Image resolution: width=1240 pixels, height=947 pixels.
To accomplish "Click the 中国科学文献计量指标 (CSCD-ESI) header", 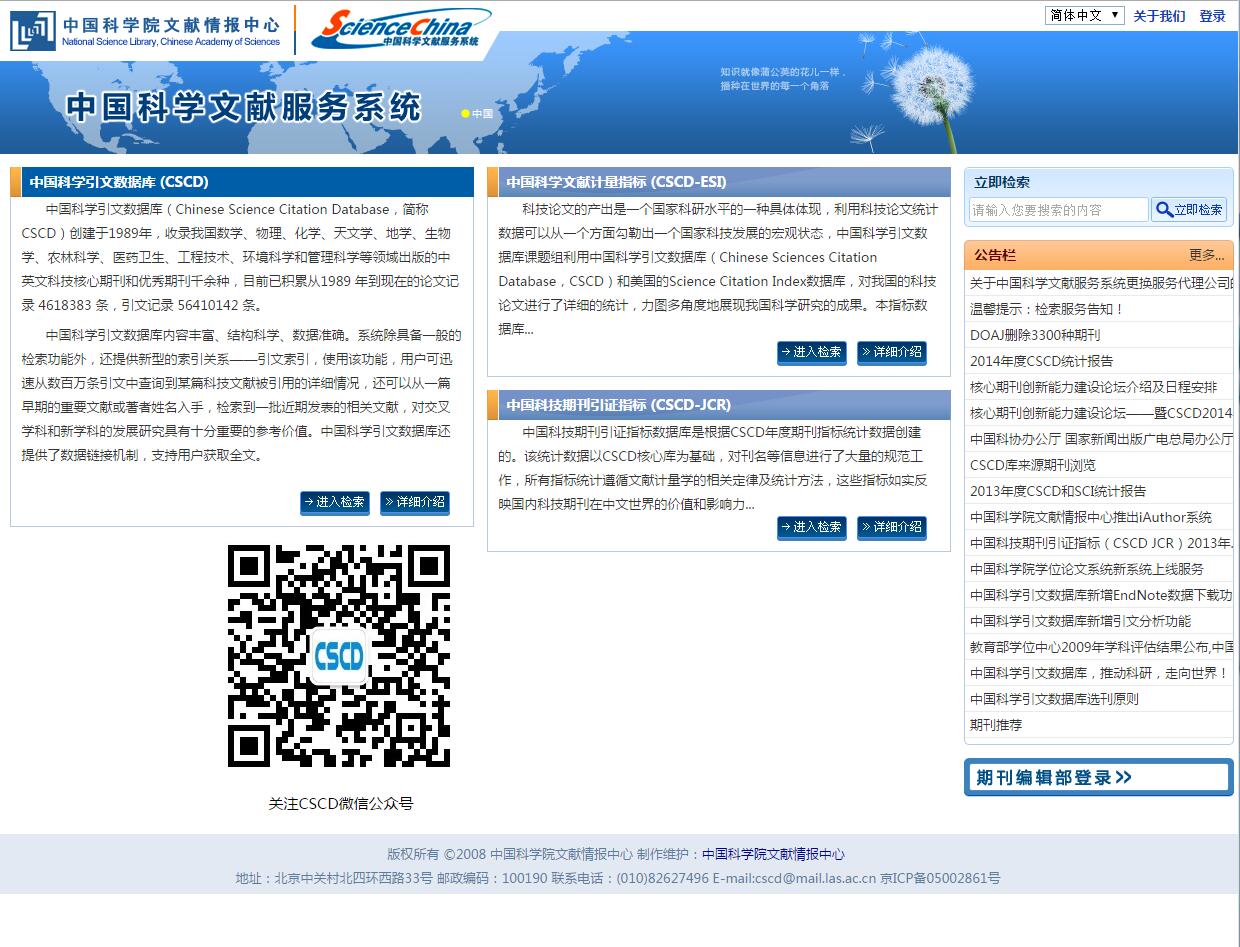I will pos(718,182).
